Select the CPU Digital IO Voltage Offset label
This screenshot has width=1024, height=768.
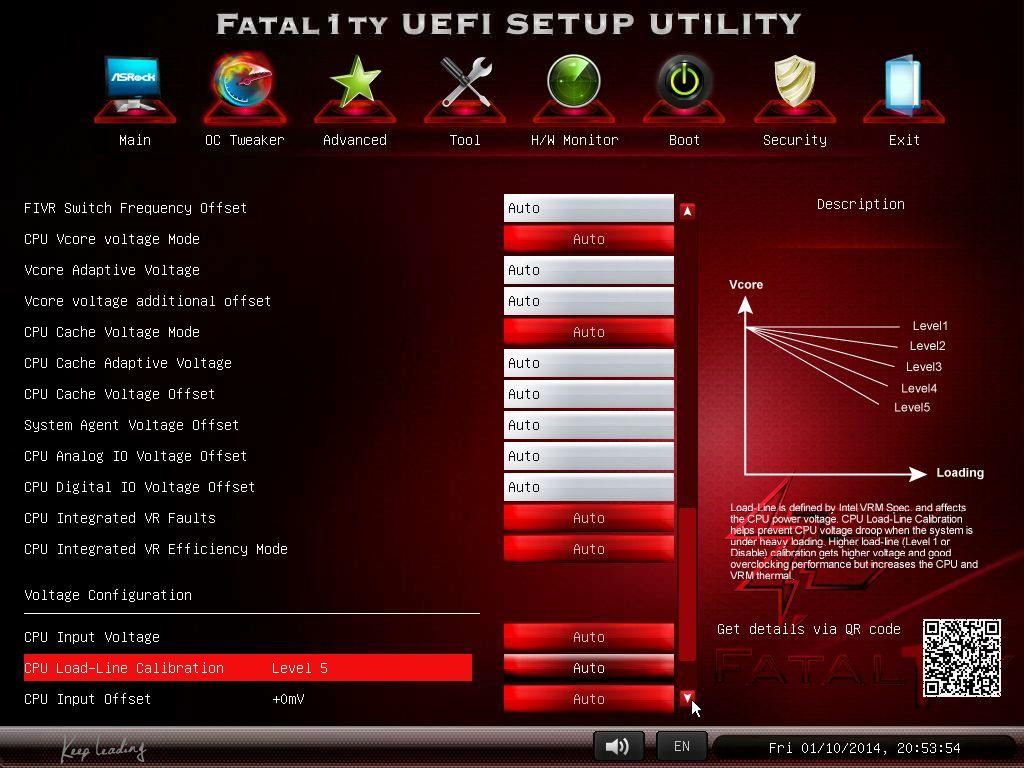[139, 487]
